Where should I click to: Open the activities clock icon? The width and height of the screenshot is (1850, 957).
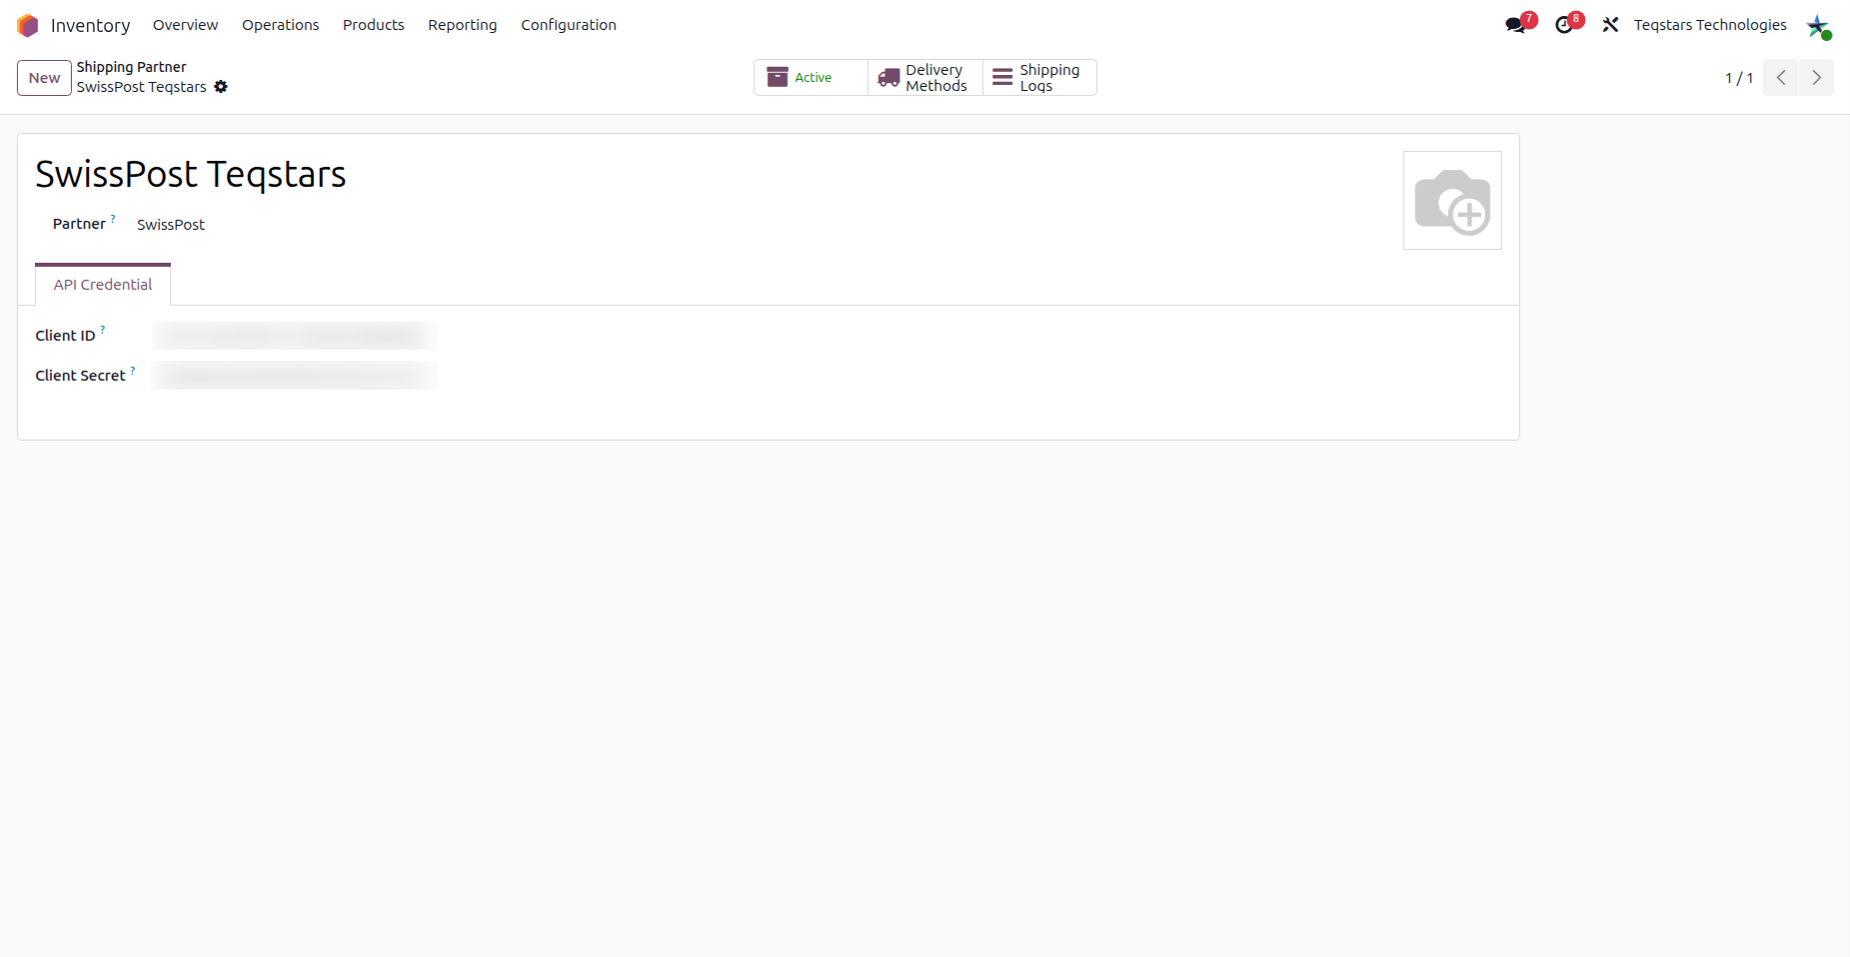(1565, 25)
